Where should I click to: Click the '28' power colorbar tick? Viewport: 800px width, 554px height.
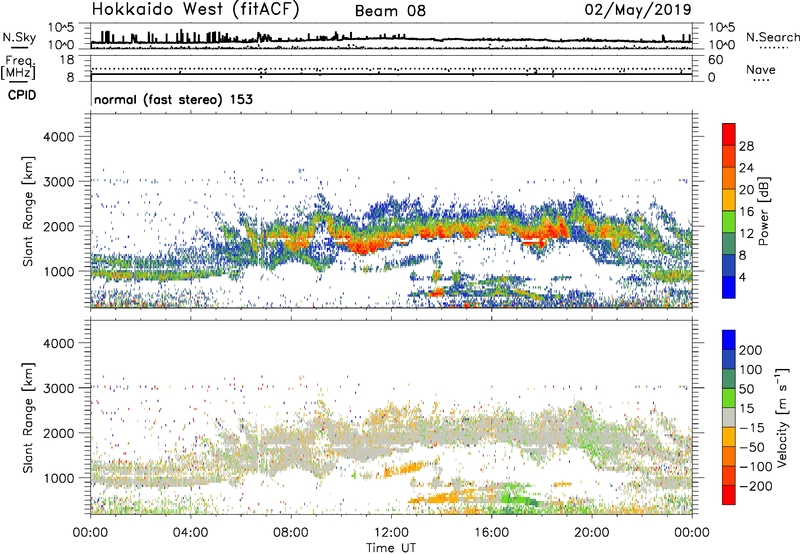(x=746, y=146)
